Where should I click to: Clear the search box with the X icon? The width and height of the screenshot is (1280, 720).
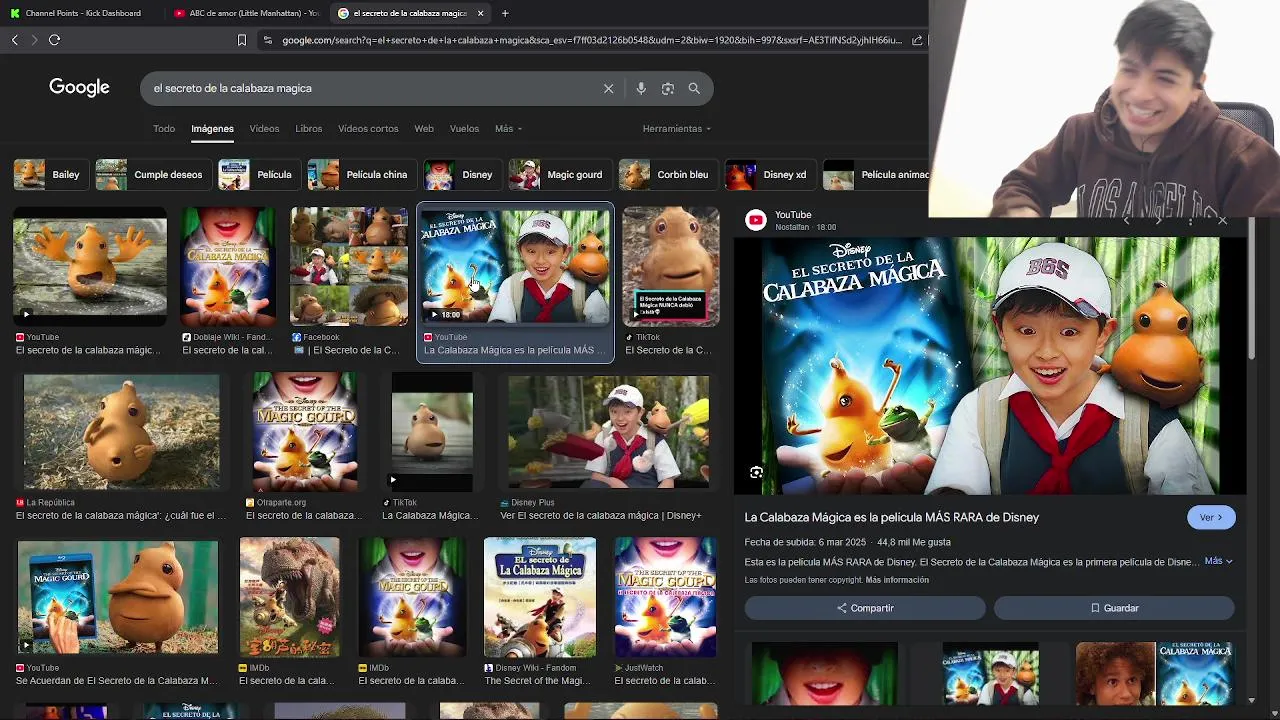point(608,88)
